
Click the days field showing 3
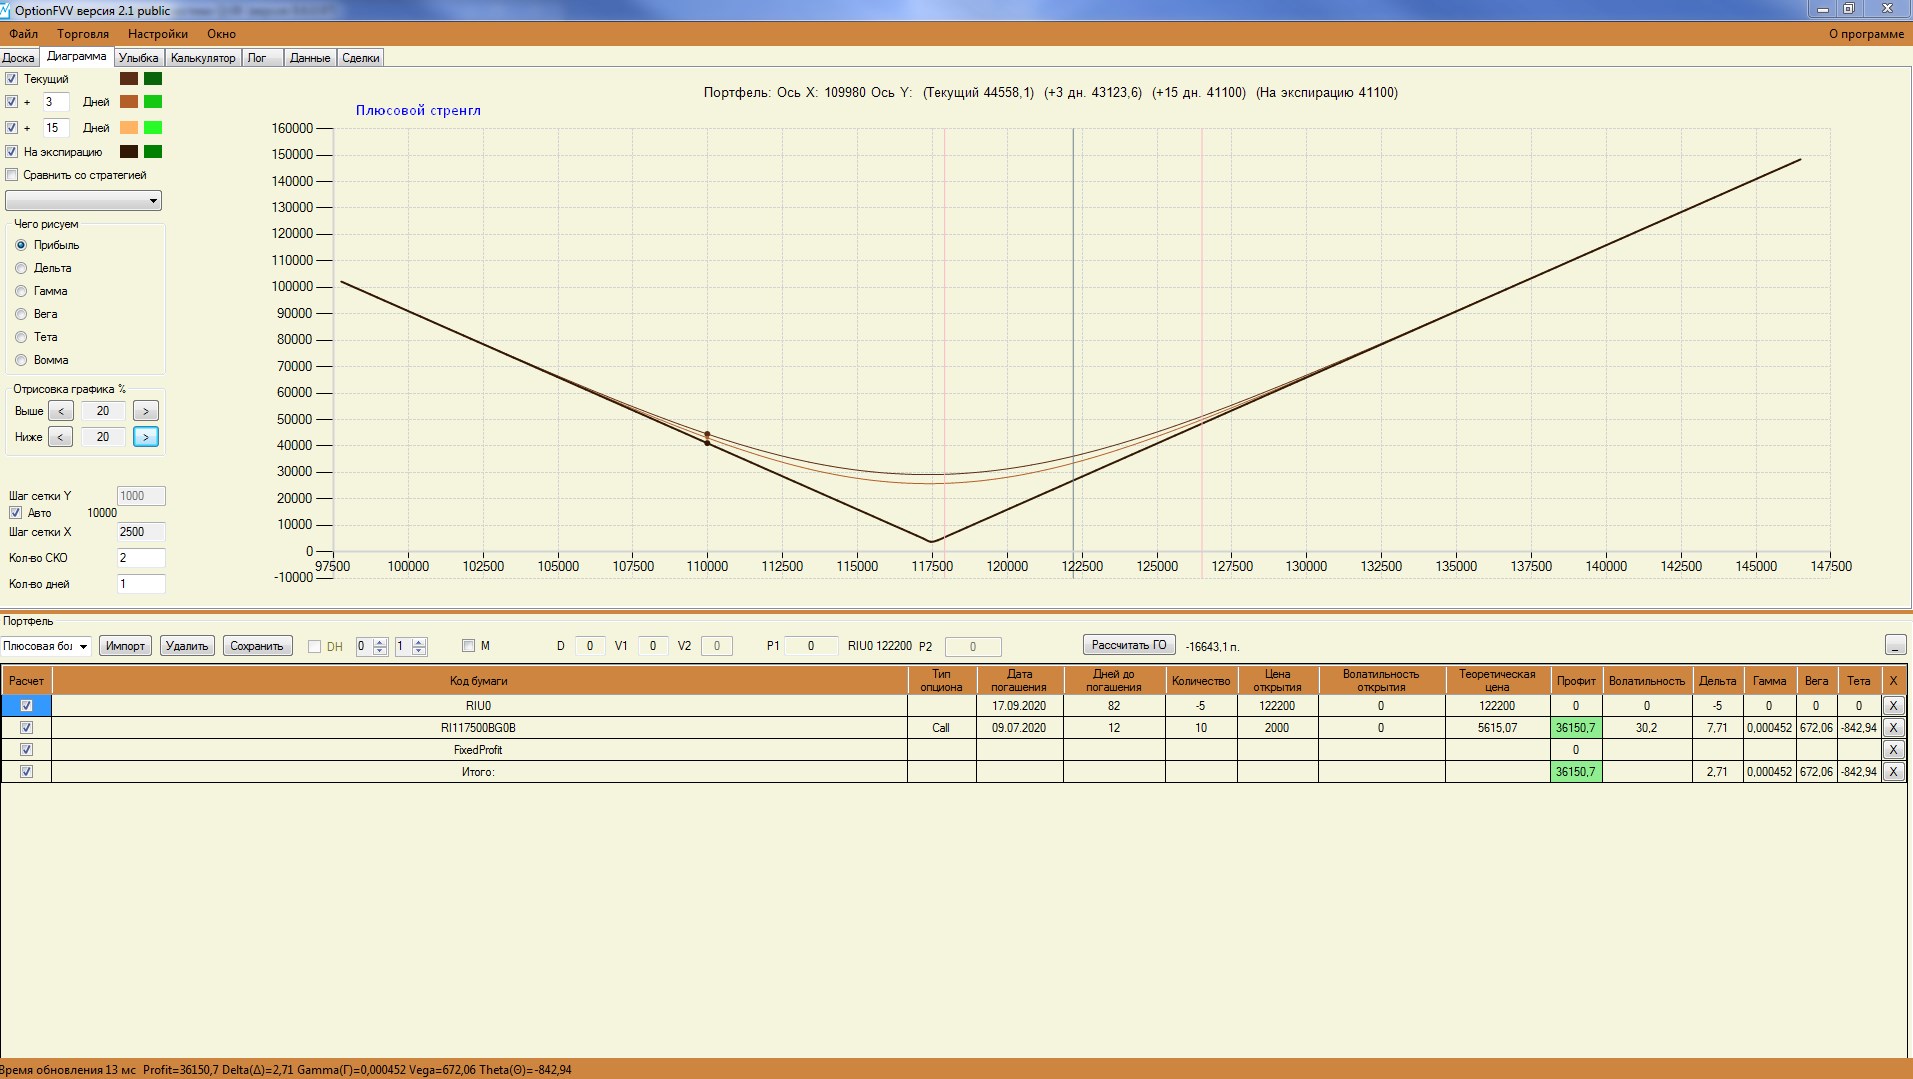point(56,102)
